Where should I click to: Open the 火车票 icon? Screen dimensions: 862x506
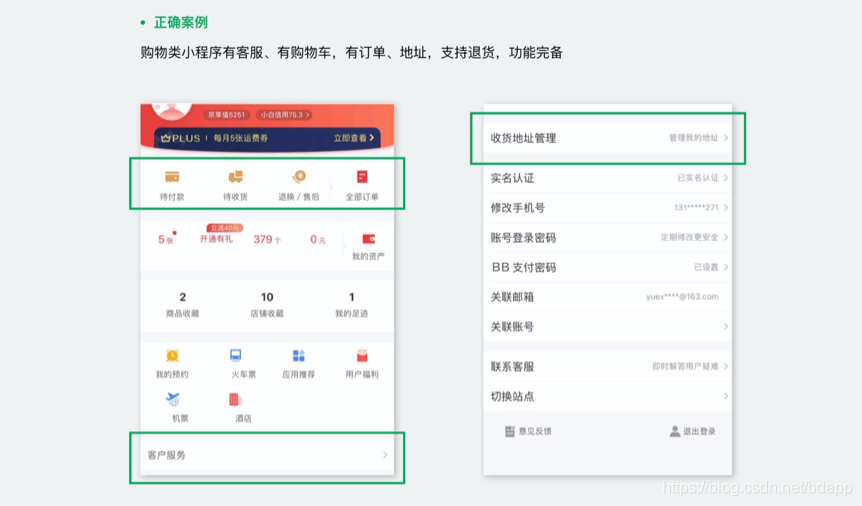coord(236,355)
